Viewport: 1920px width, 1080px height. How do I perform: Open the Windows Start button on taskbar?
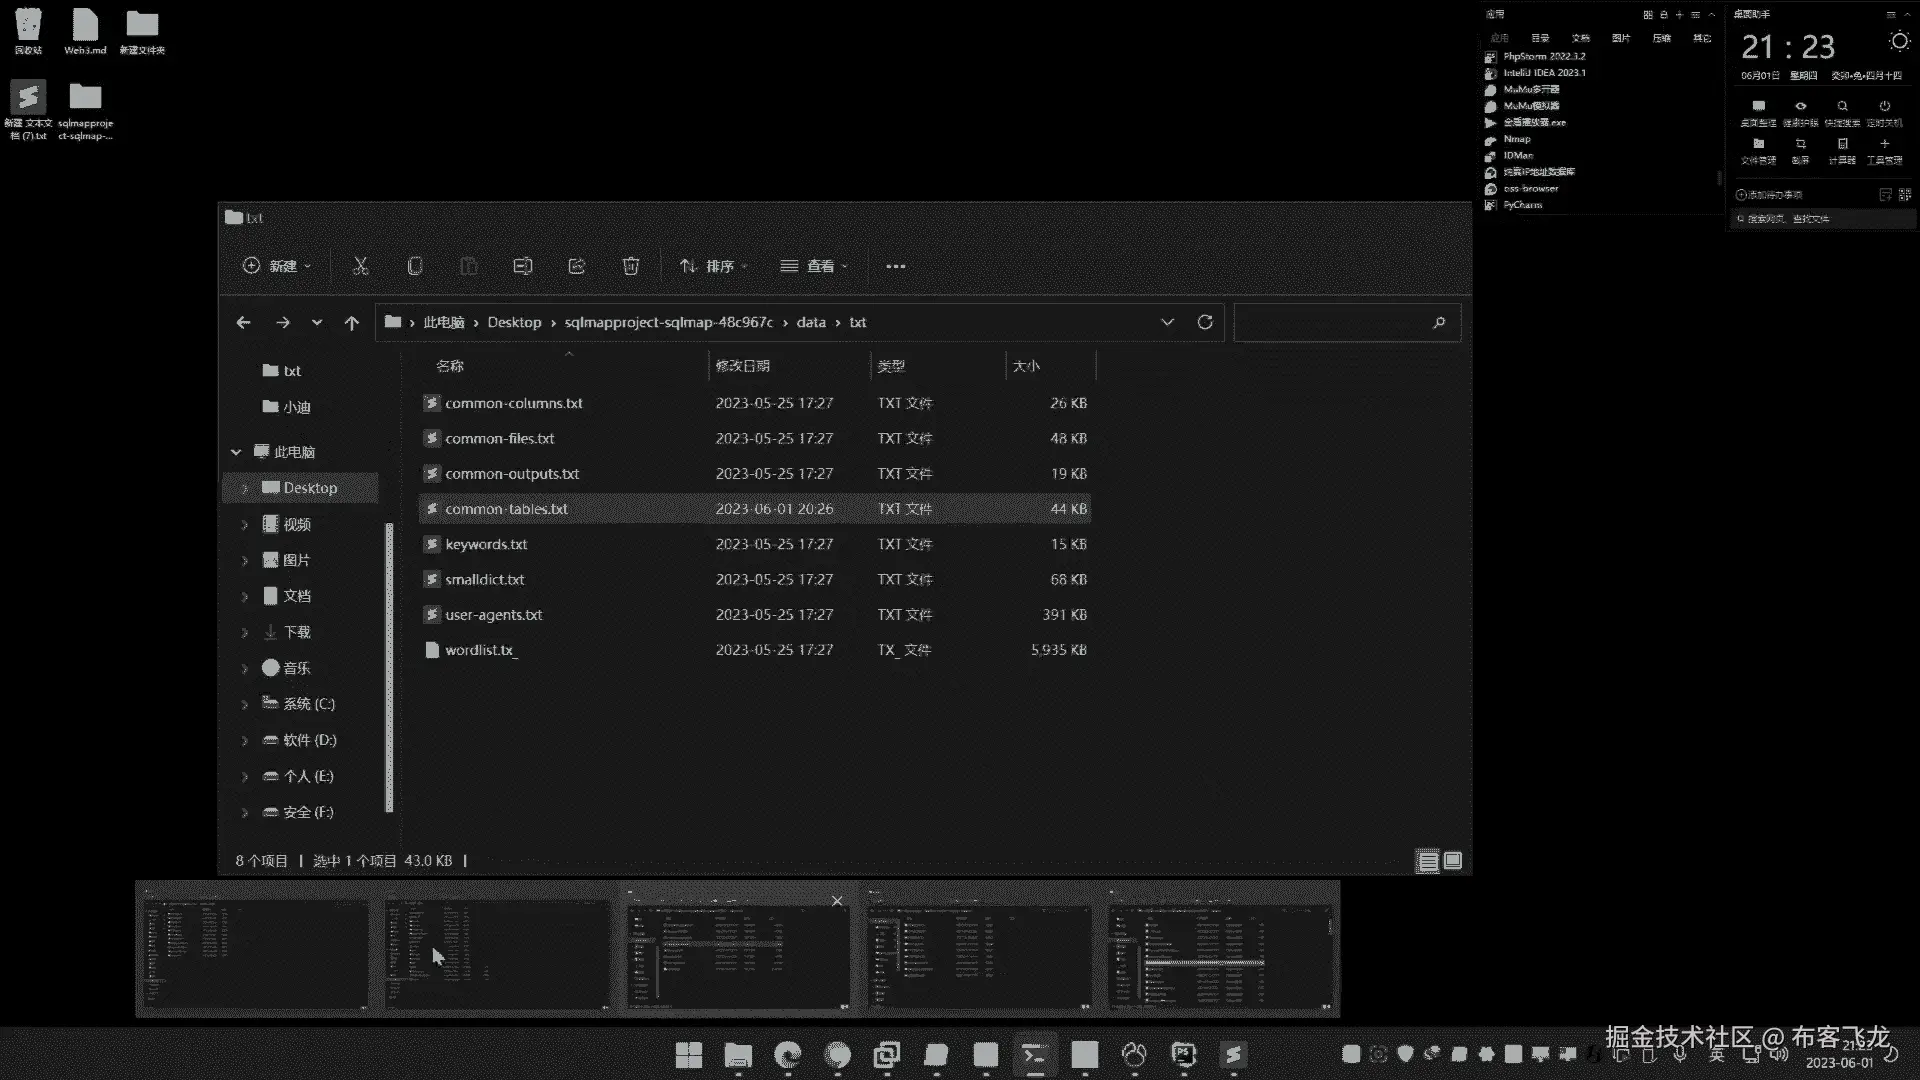pyautogui.click(x=688, y=1055)
